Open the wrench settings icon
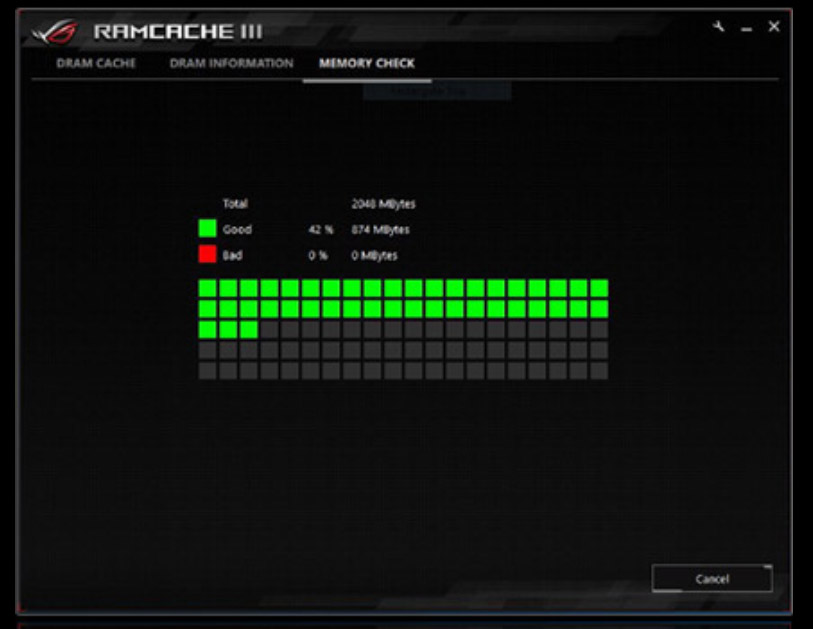 pos(719,26)
